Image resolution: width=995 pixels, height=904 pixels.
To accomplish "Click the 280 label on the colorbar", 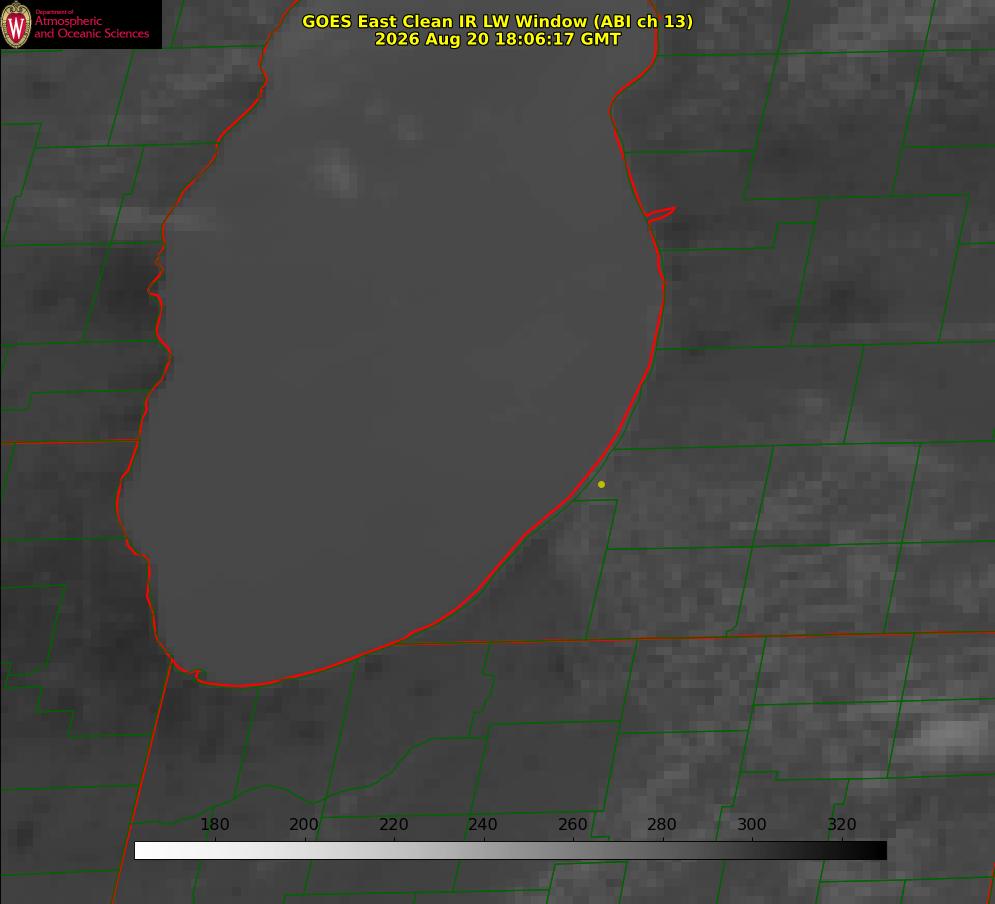I will coord(662,824).
